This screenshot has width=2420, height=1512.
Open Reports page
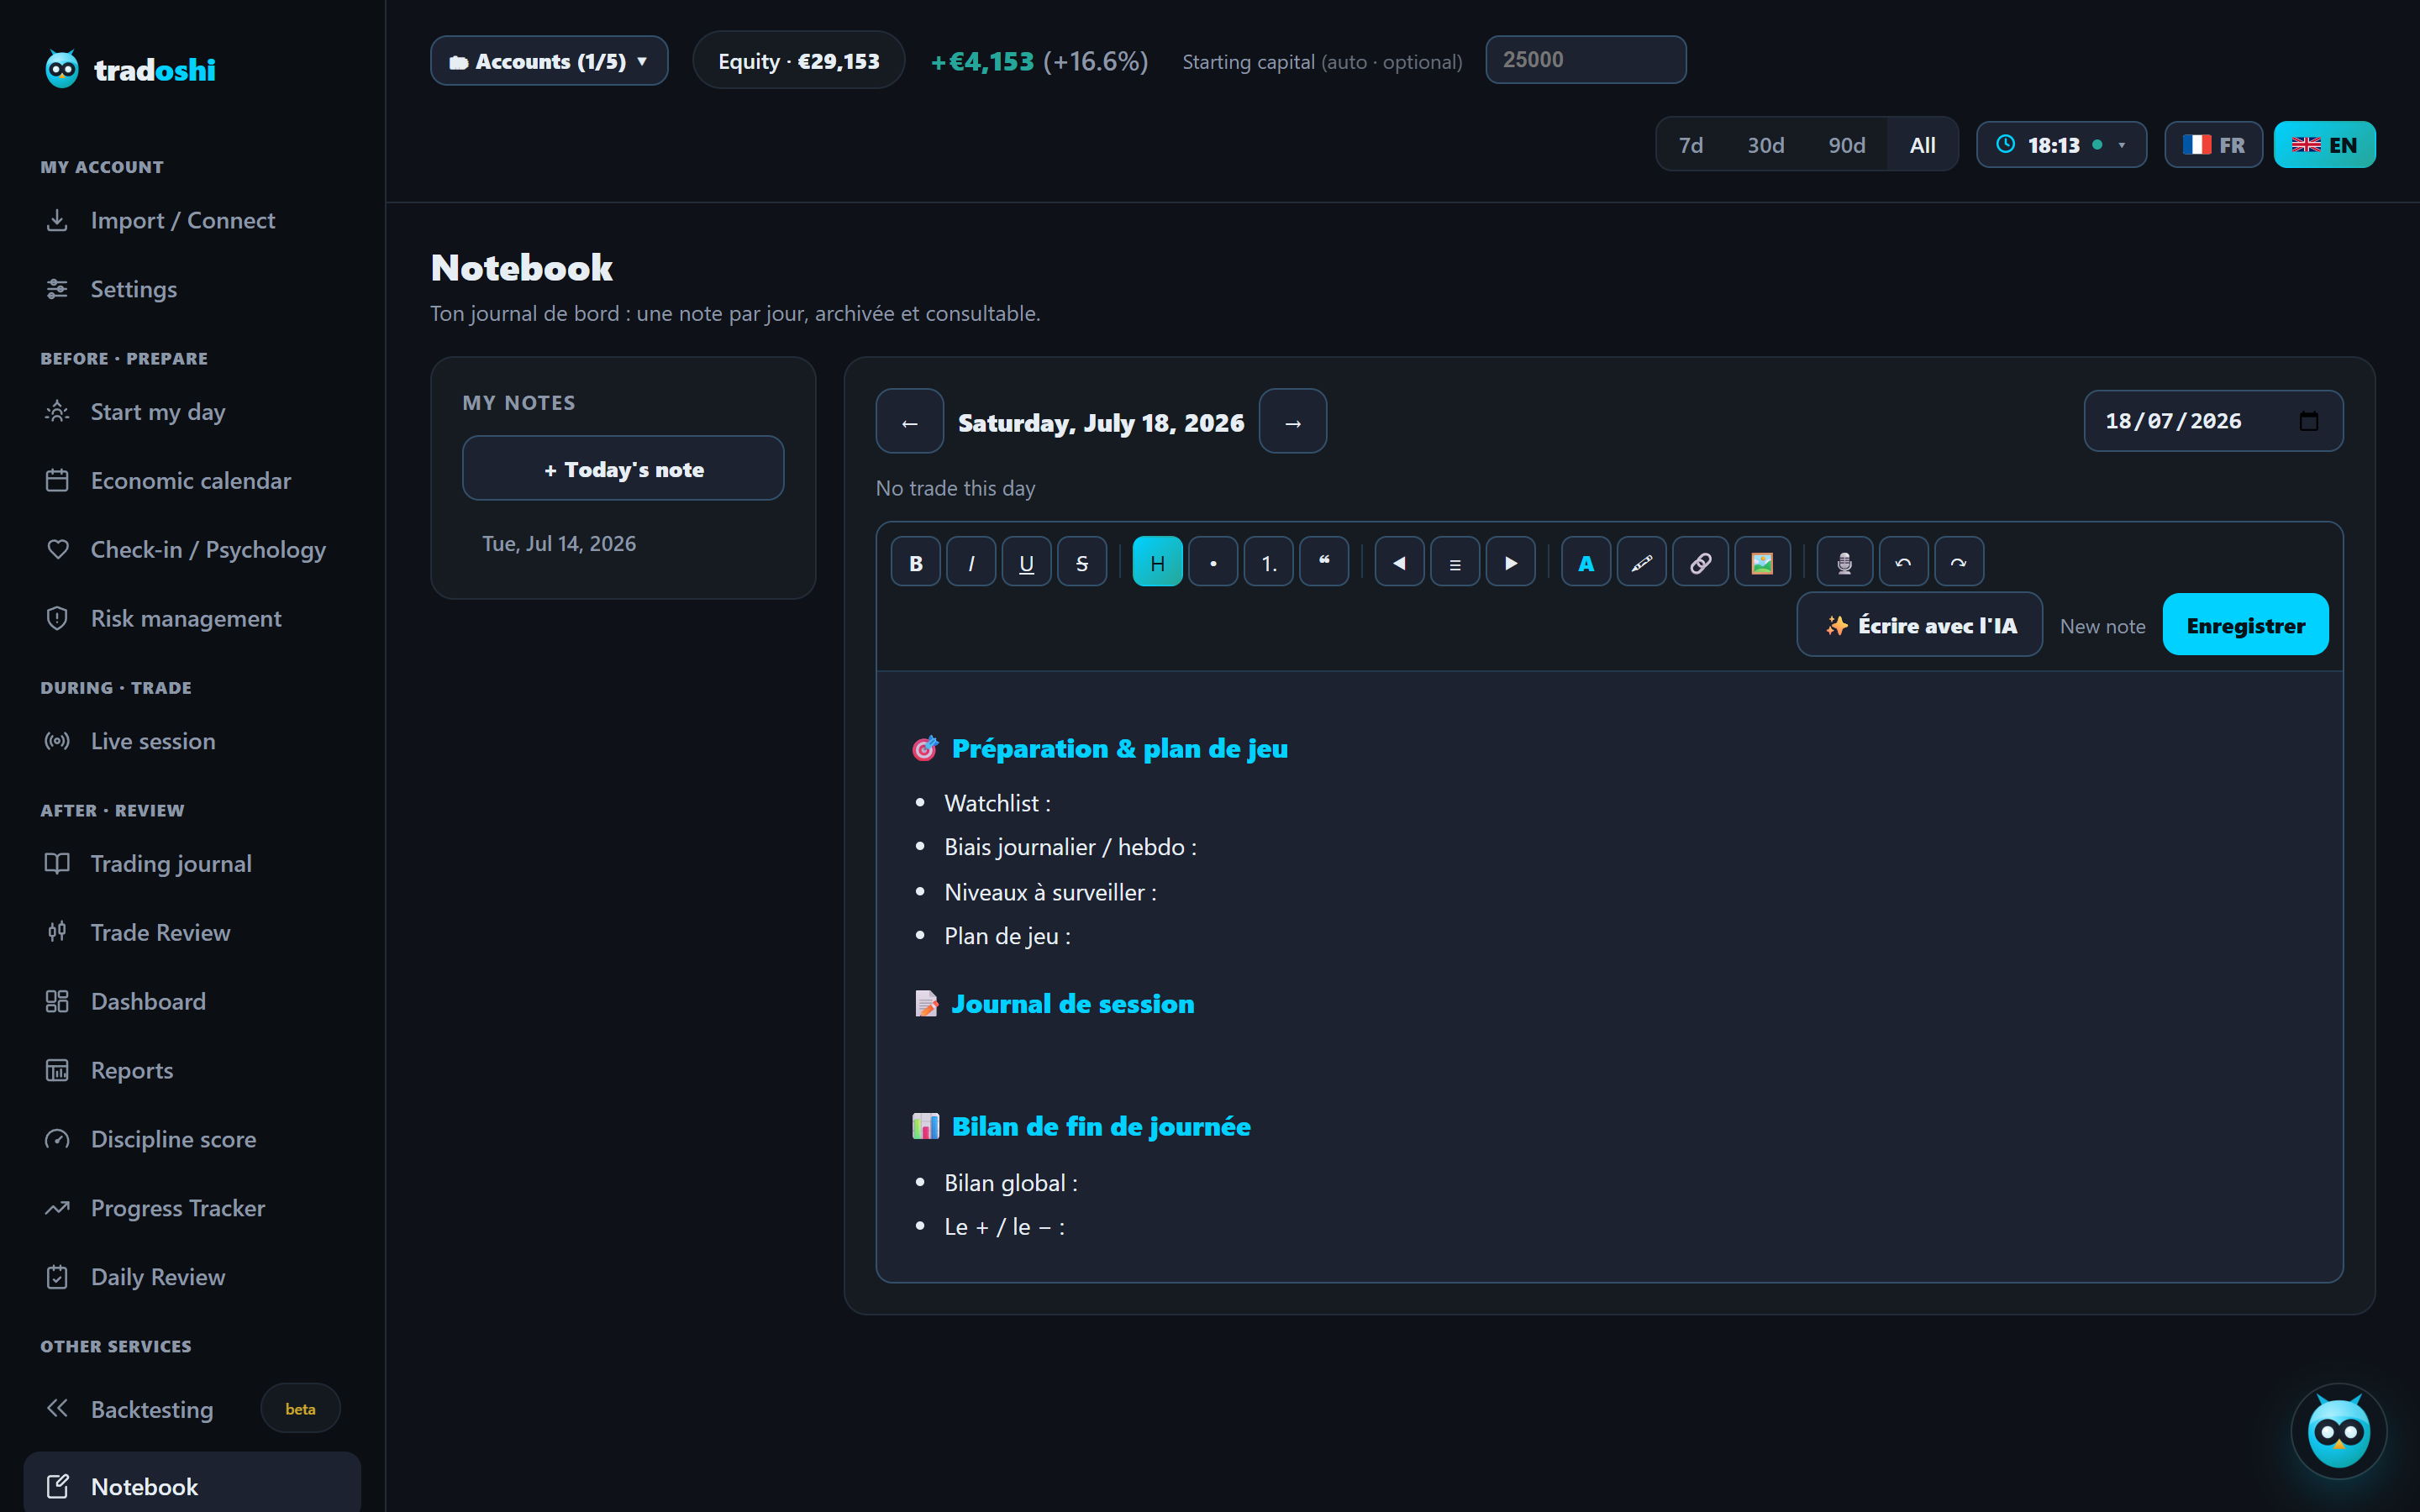192,1070
